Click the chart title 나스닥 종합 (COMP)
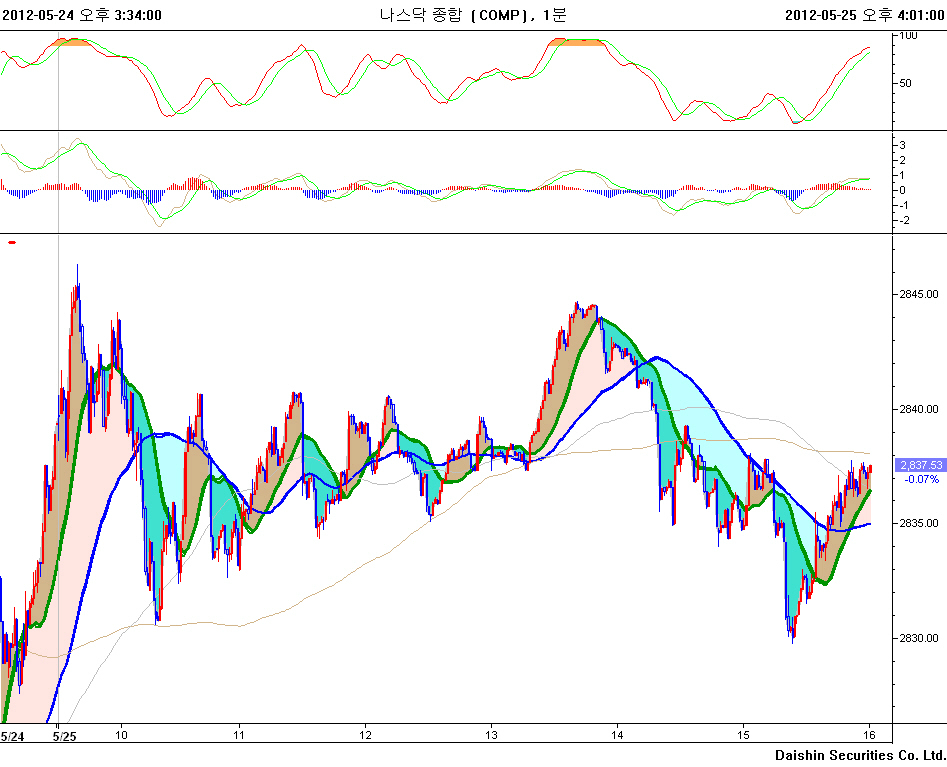Image resolution: width=947 pixels, height=767 pixels. (459, 14)
